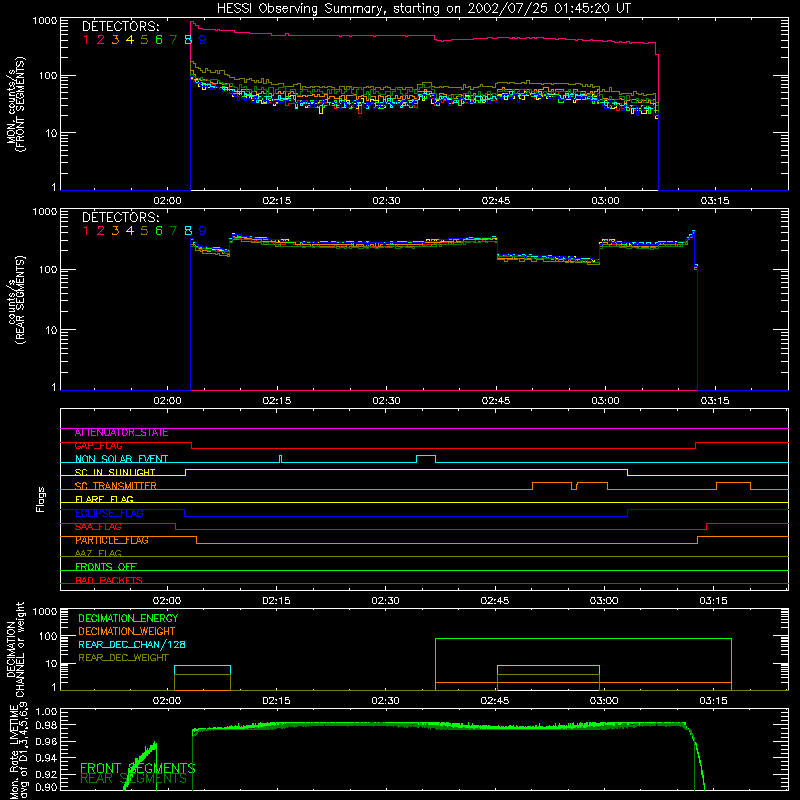
Task: Click the counts/s (REAR SEGMENTS) axis title
Action: tap(16, 300)
